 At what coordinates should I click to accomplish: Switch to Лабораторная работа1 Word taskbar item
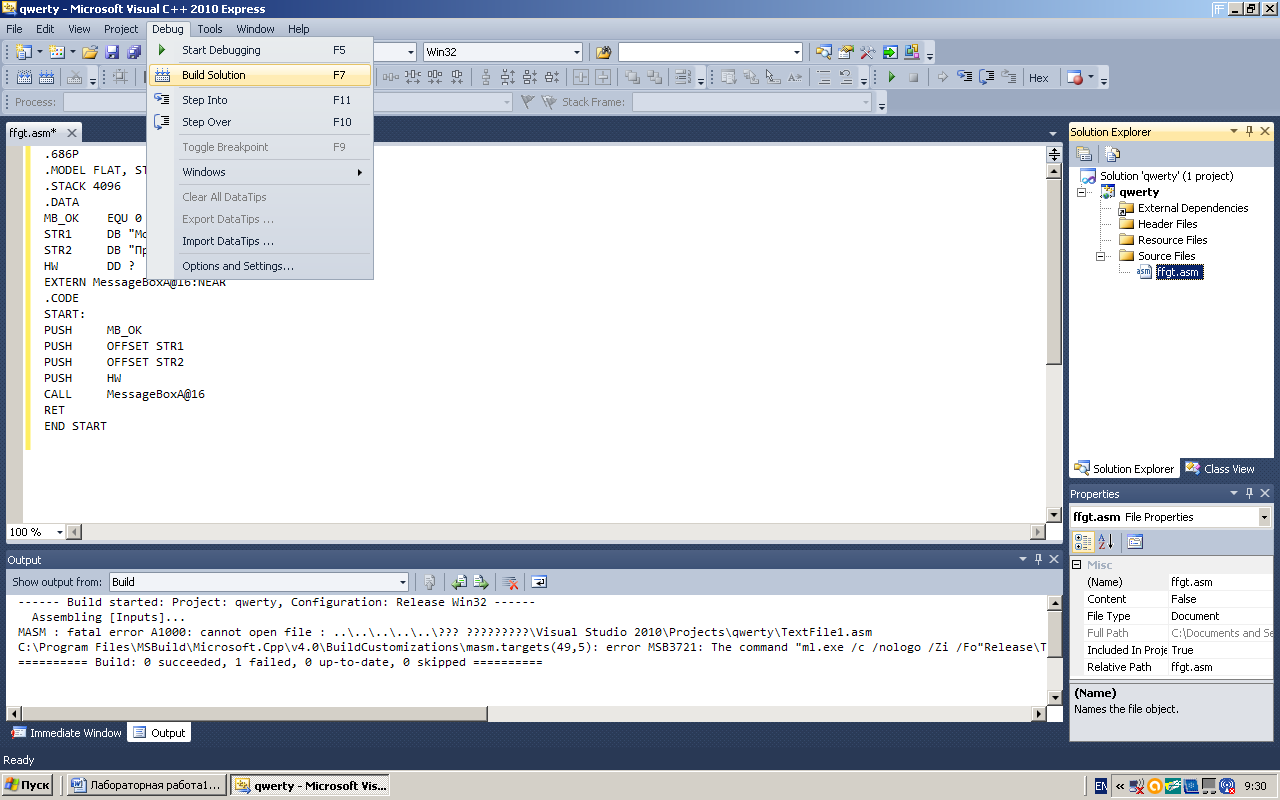pyautogui.click(x=146, y=786)
